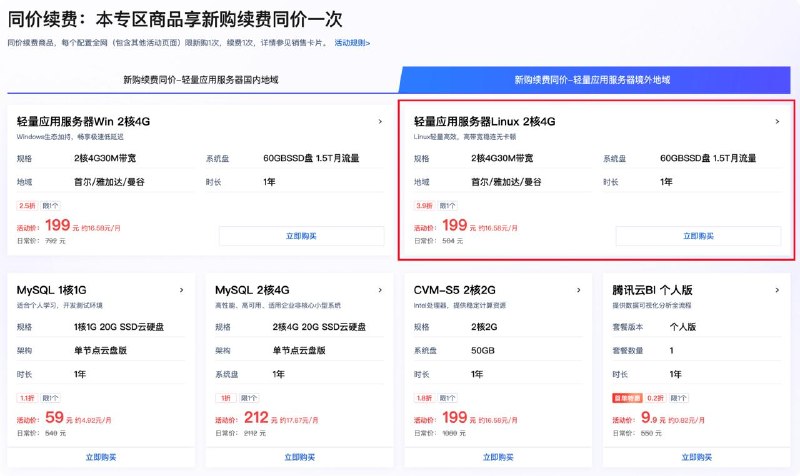
Task: Switch to 轻量应用服务器国内地域 tab
Action: [201, 80]
